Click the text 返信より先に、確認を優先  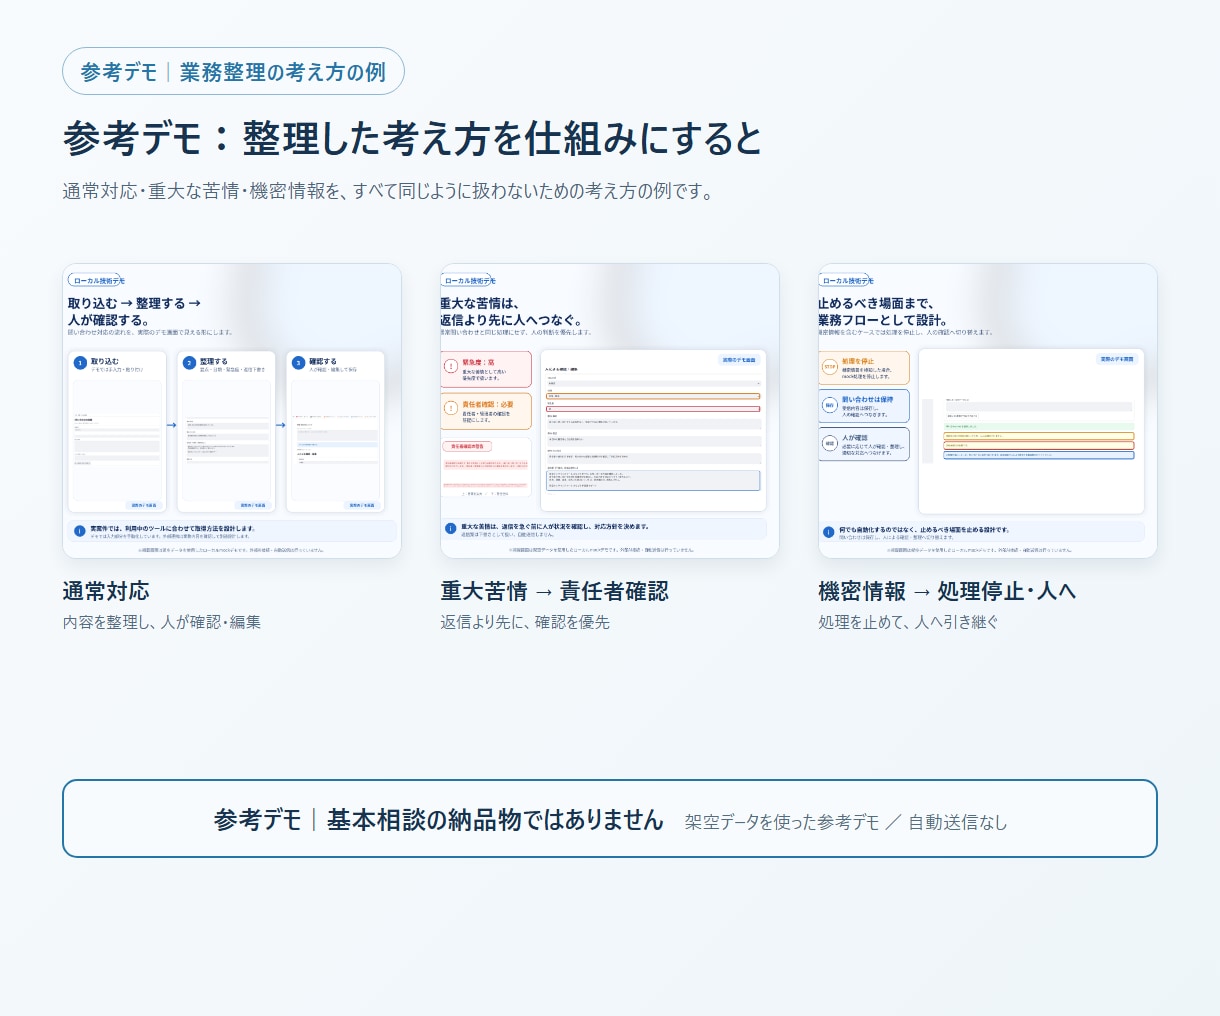click(525, 622)
